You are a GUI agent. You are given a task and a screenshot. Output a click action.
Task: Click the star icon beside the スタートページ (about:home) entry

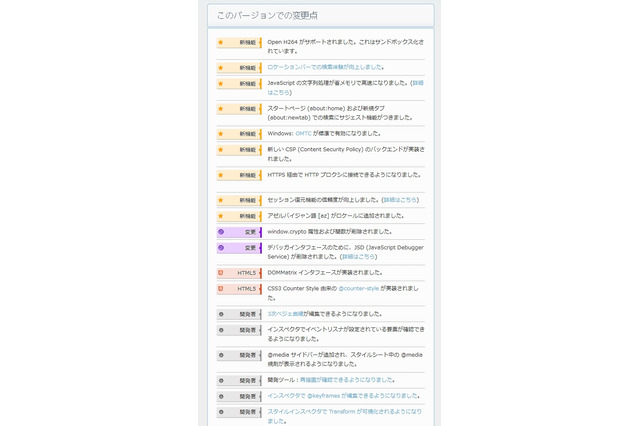(220, 109)
